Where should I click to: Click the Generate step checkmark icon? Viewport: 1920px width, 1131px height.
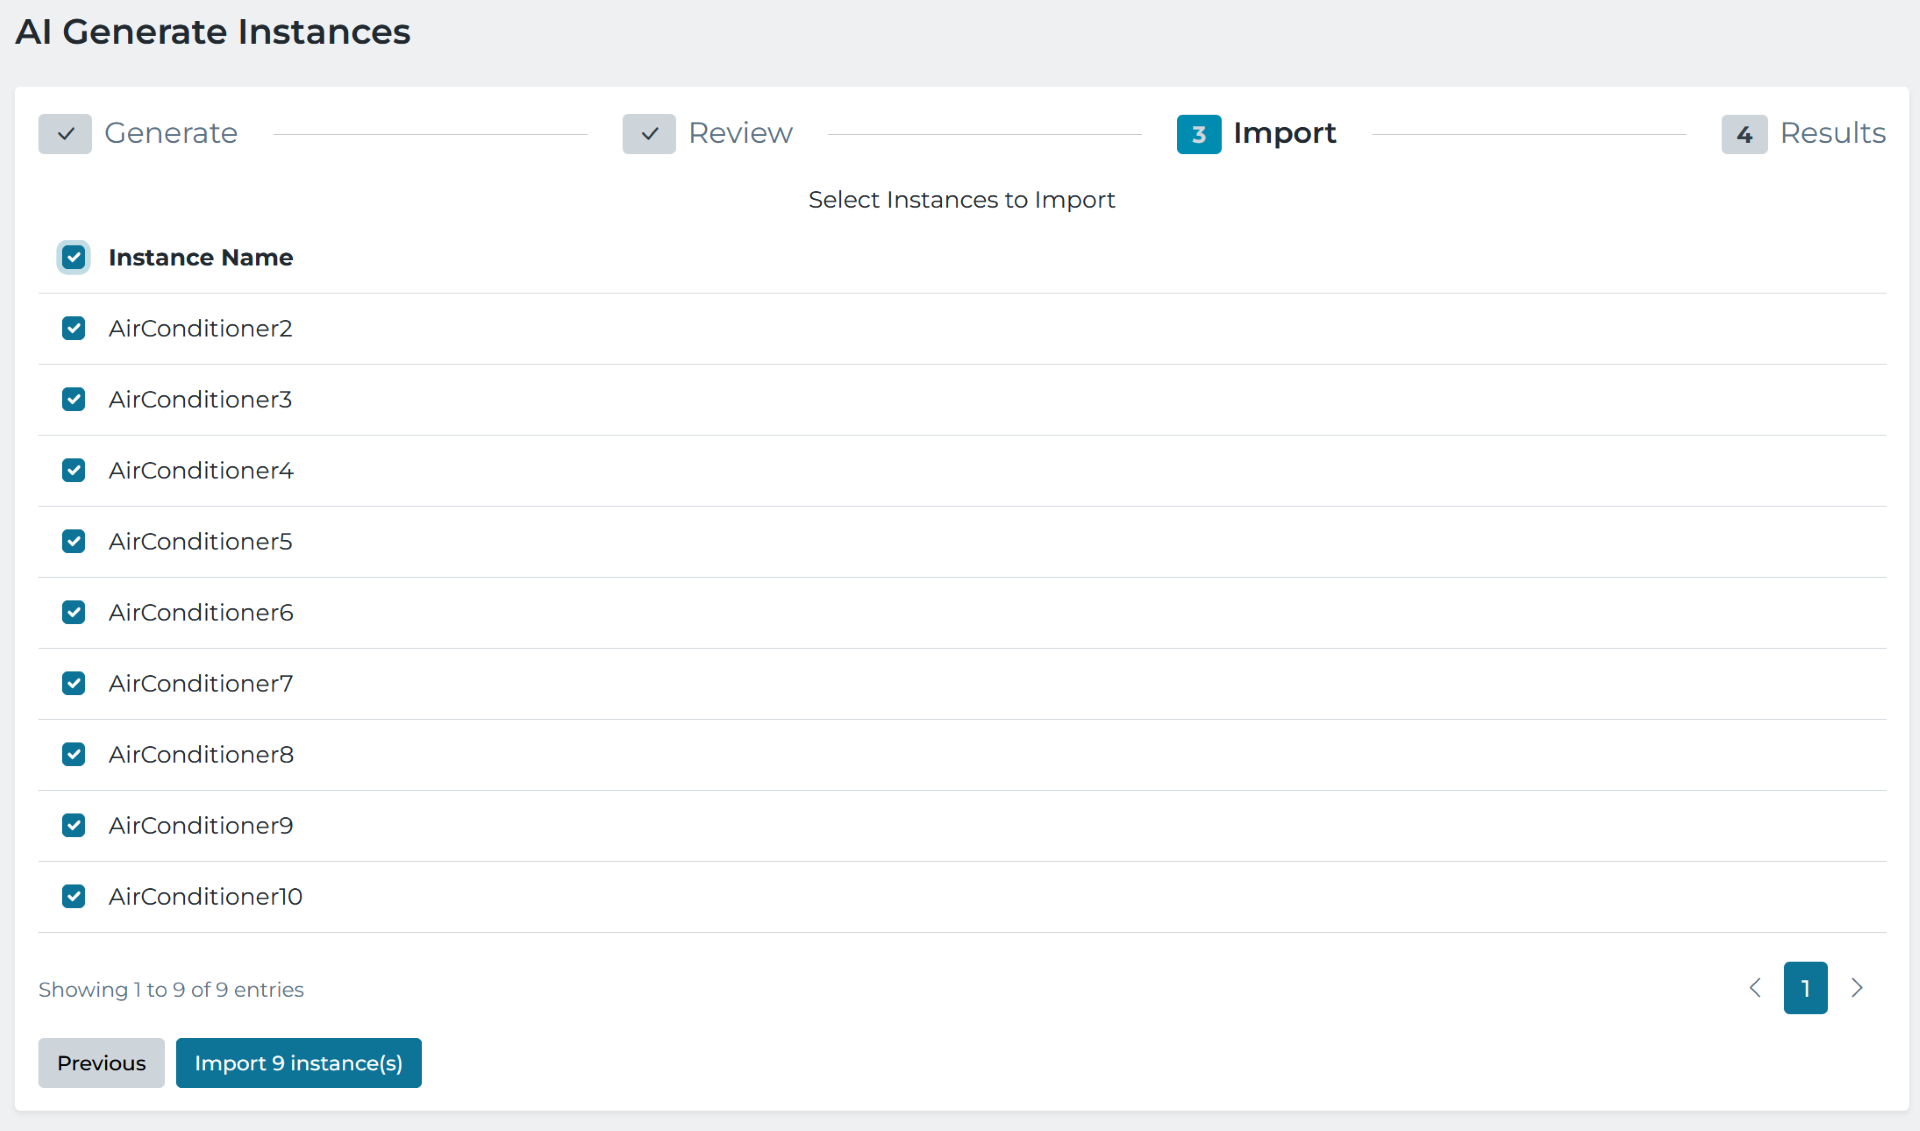(x=65, y=134)
